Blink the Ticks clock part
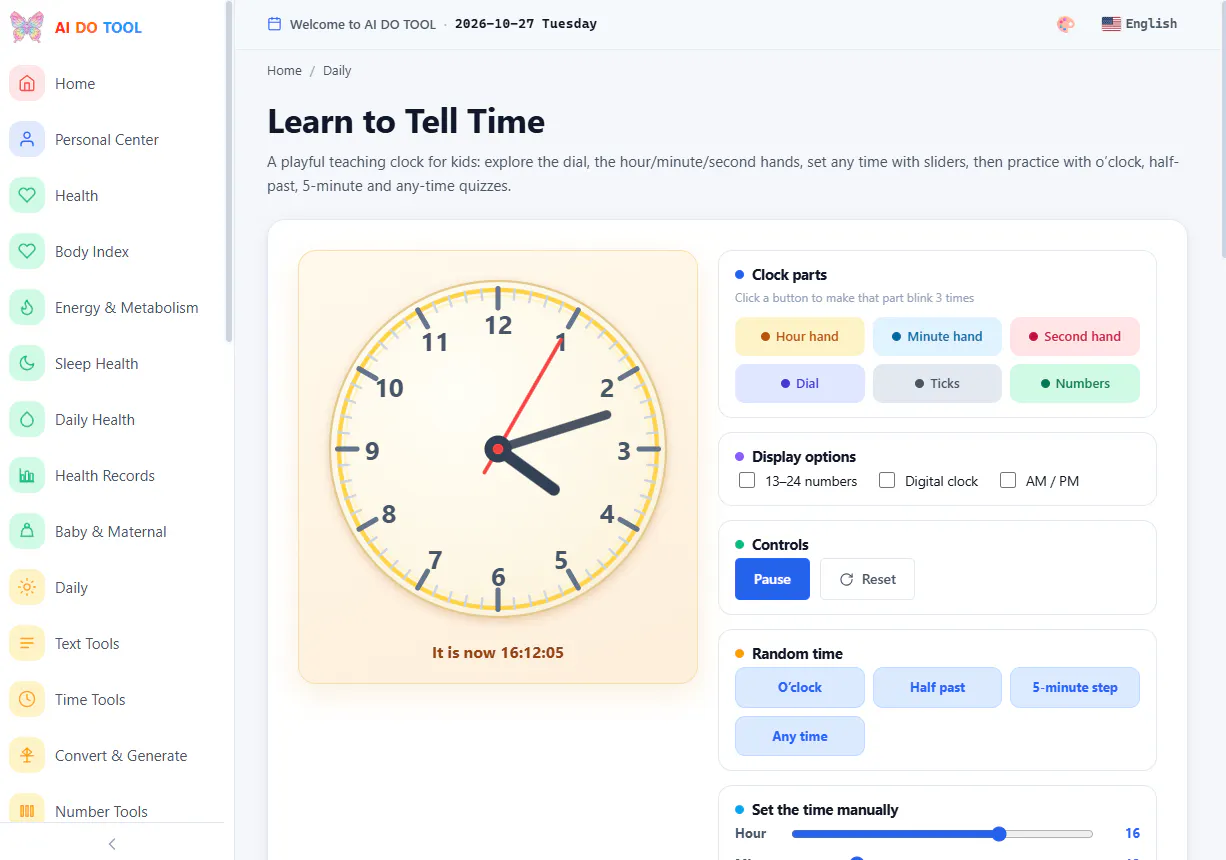This screenshot has height=860, width=1226. 937,384
